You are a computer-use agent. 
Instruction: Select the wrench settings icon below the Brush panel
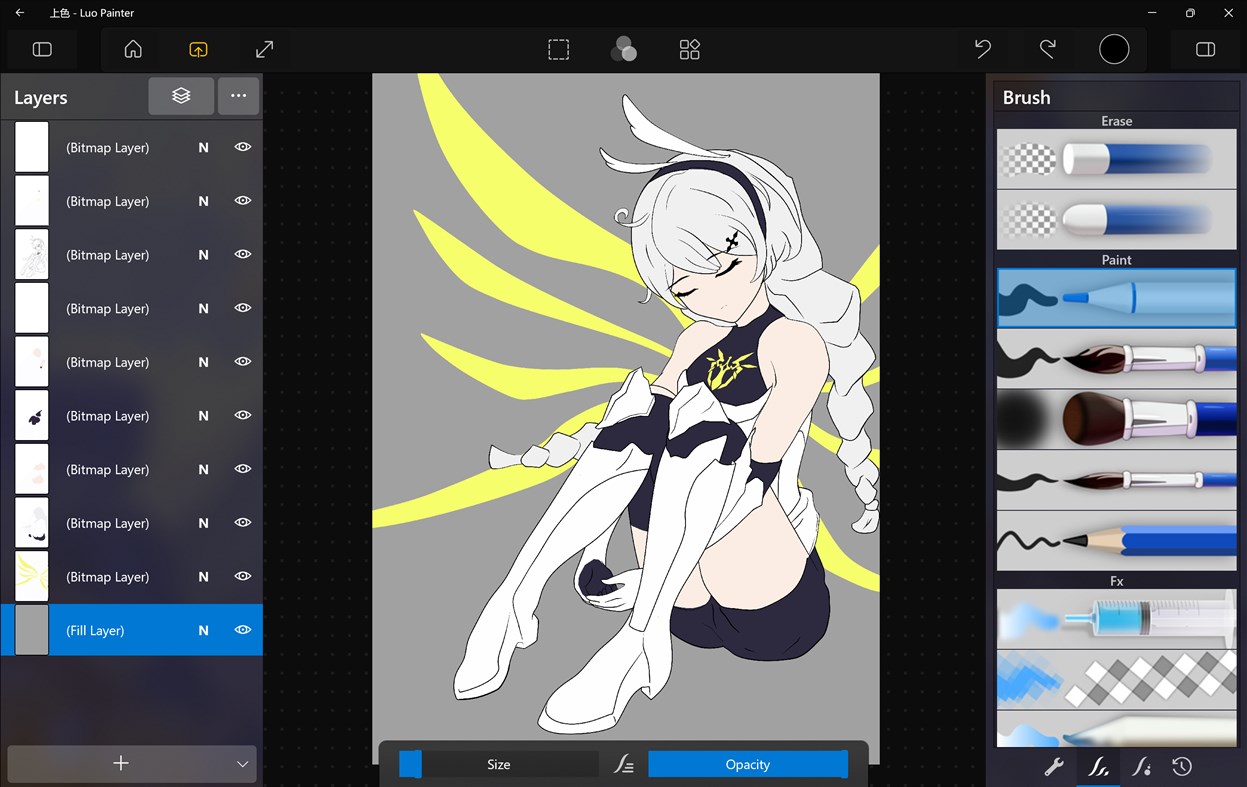coord(1054,766)
